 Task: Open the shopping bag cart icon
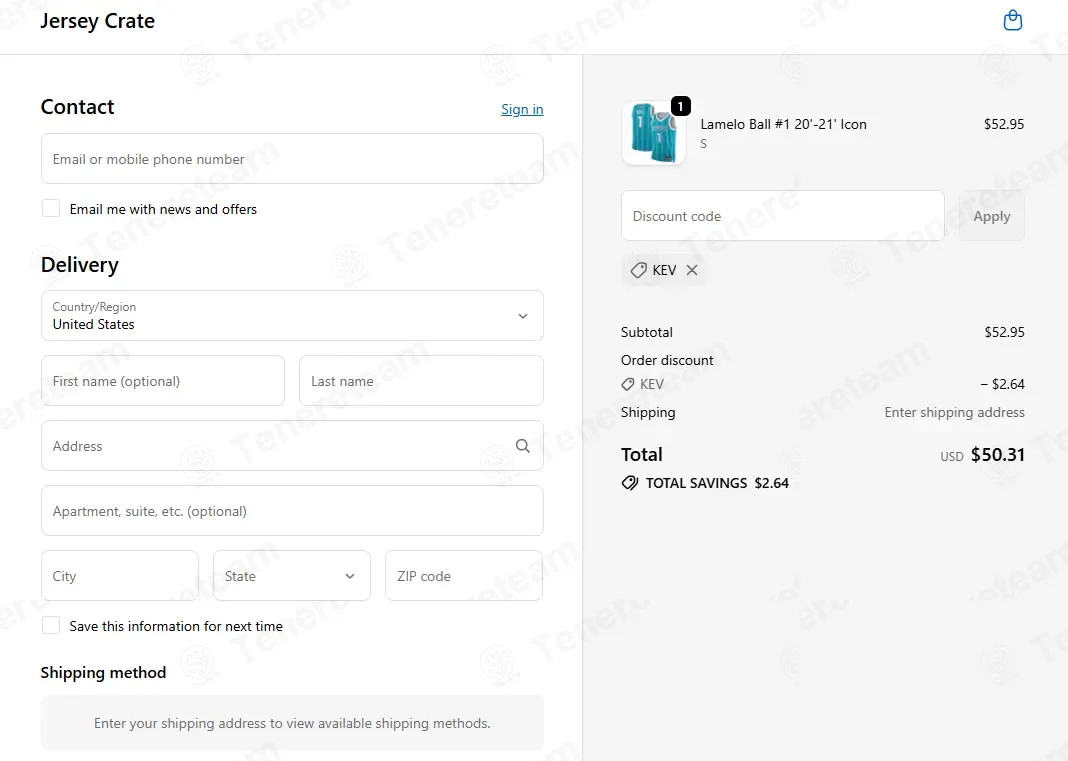(1013, 20)
